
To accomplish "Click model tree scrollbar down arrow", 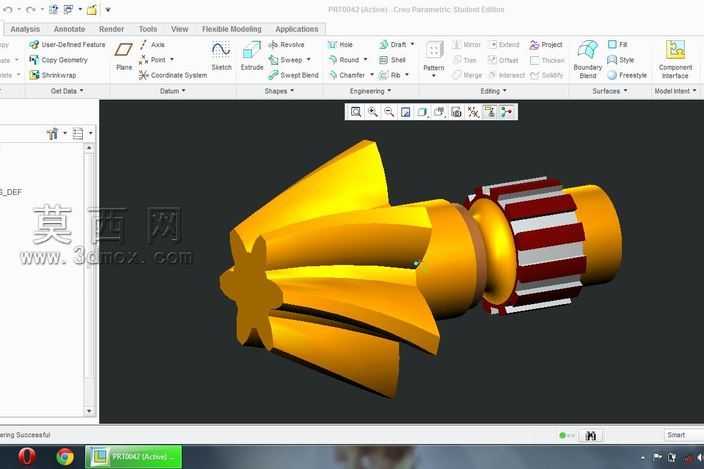I will point(89,411).
